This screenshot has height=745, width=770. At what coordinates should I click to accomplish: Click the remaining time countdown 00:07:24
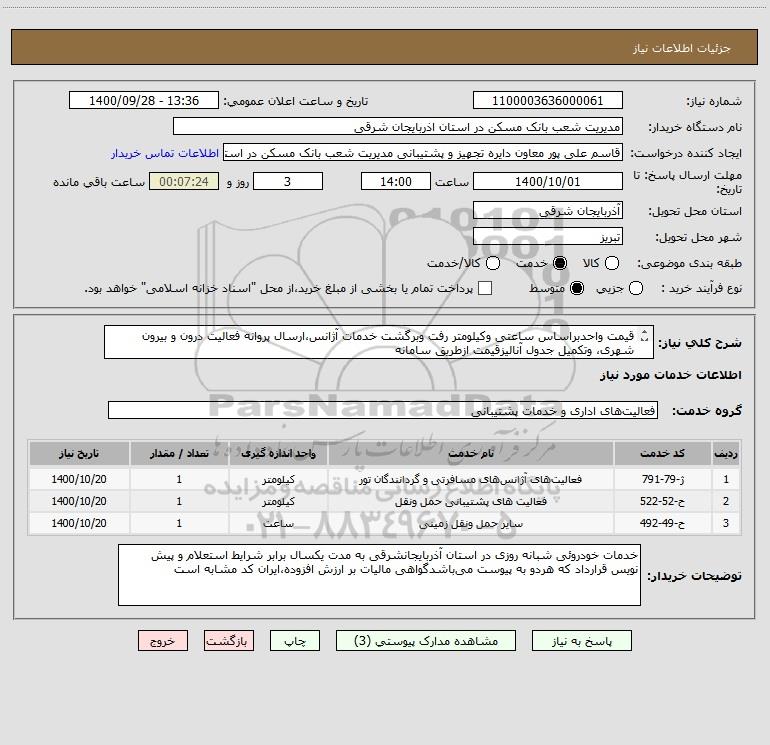pyautogui.click(x=184, y=181)
